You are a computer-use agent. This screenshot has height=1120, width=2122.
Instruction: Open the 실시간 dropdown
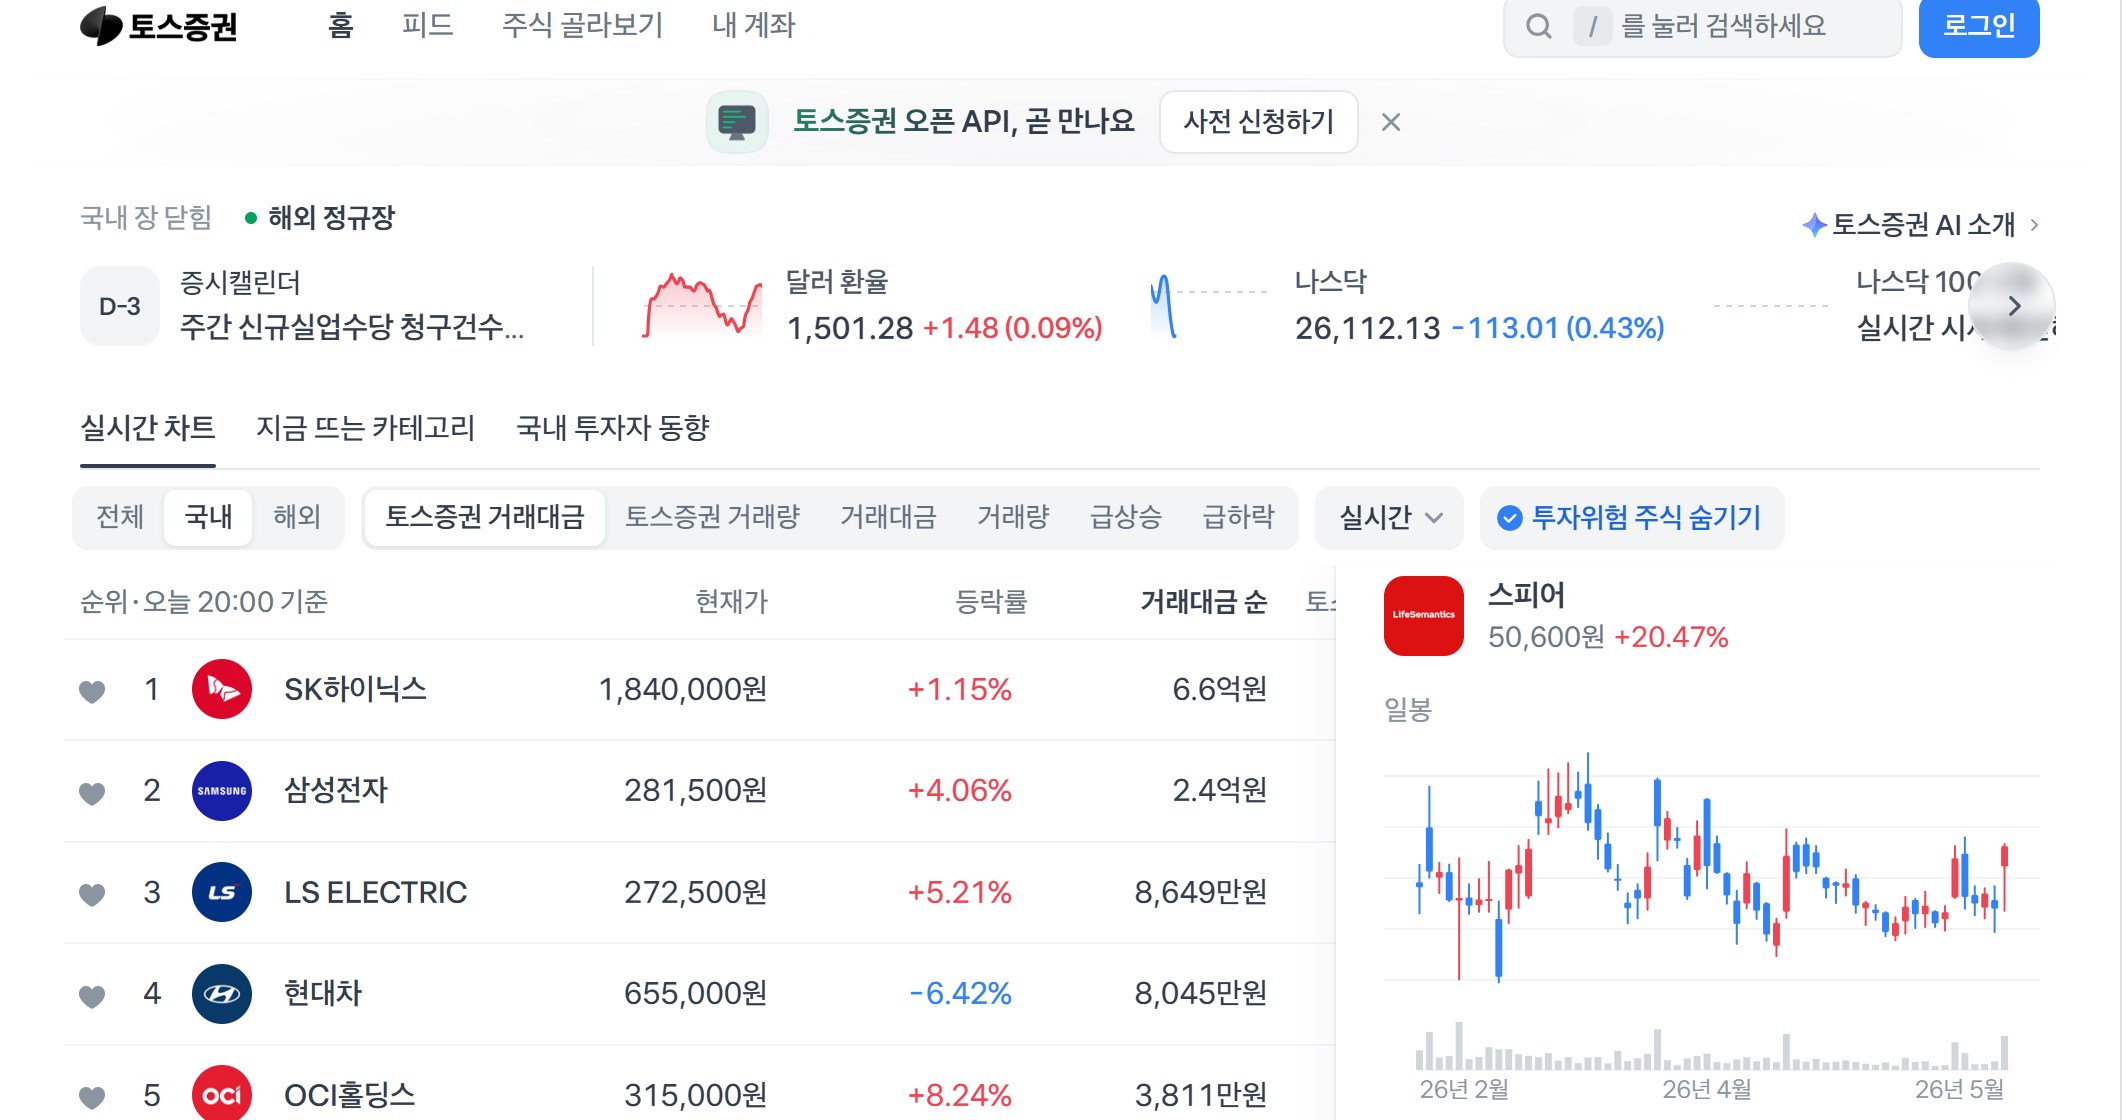pyautogui.click(x=1390, y=517)
